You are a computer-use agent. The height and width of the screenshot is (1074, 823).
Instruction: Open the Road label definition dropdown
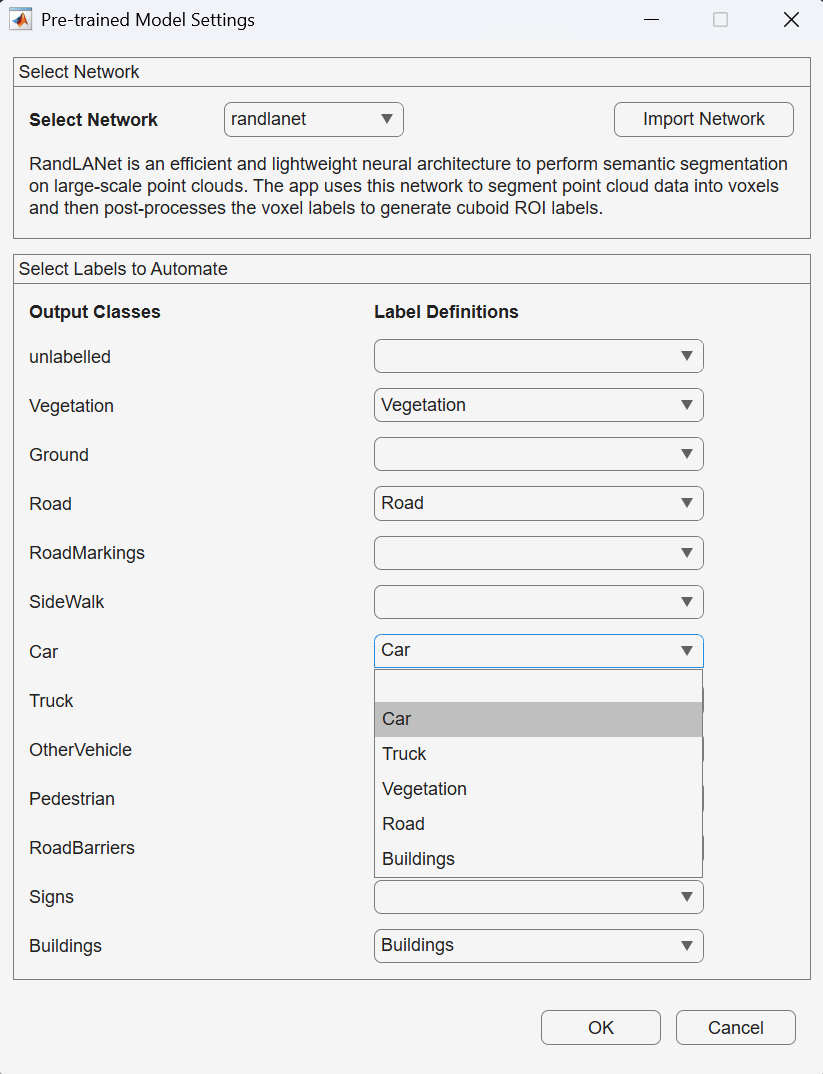[x=539, y=503]
